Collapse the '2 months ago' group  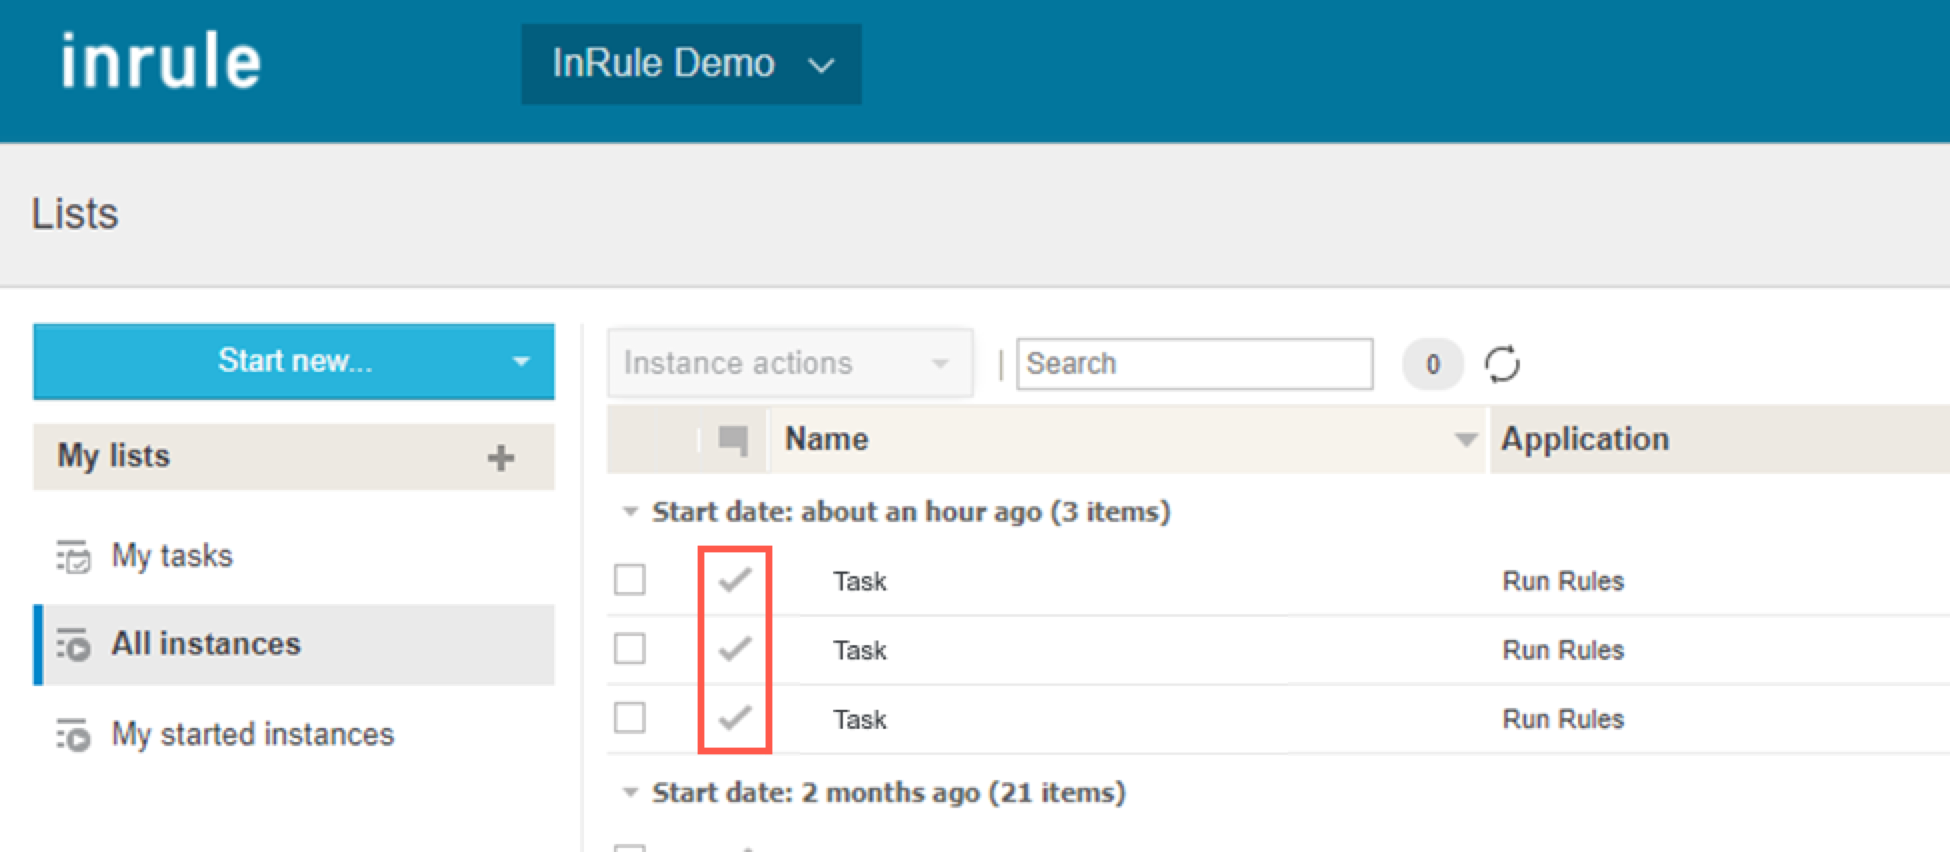630,793
